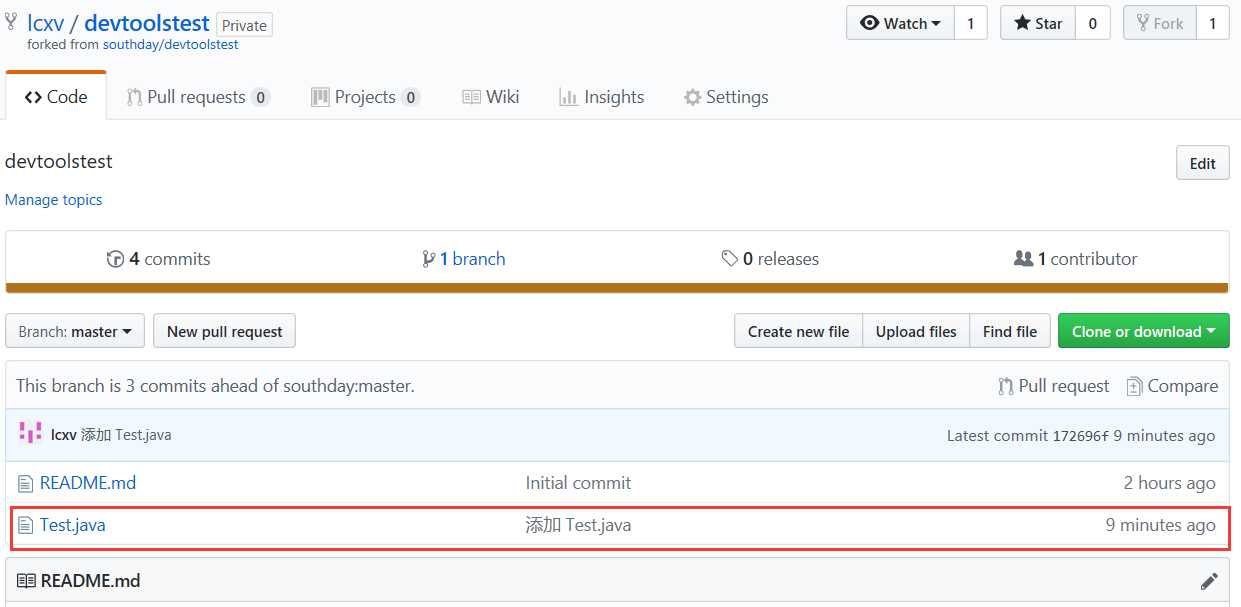Open the Branch: master dropdown
The image size is (1241, 607).
click(x=75, y=331)
